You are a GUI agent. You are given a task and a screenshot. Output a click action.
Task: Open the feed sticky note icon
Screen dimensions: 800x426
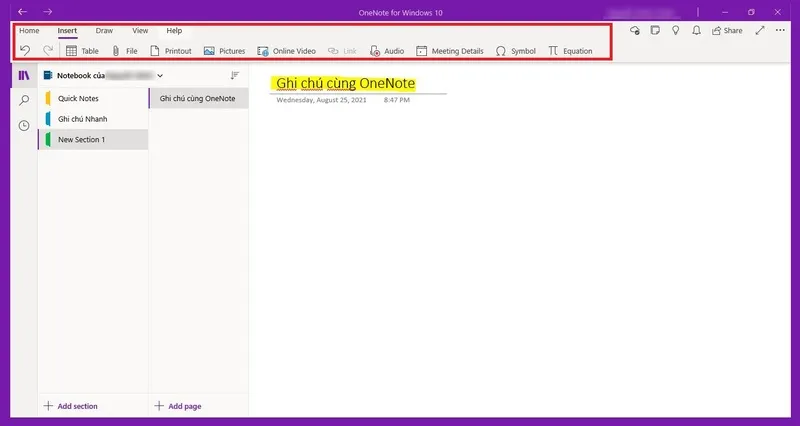tap(655, 31)
